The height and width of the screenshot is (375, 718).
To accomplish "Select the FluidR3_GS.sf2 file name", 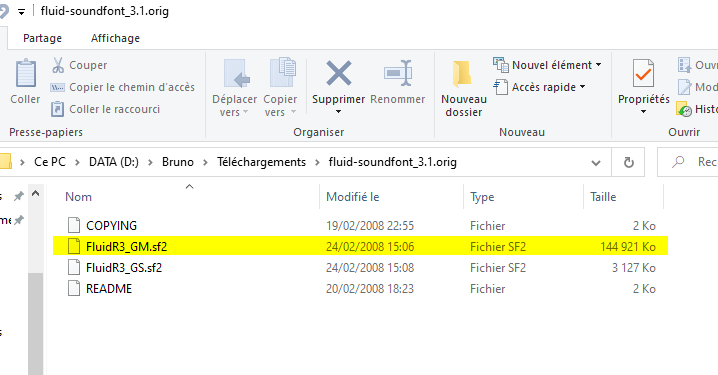I will (x=124, y=268).
